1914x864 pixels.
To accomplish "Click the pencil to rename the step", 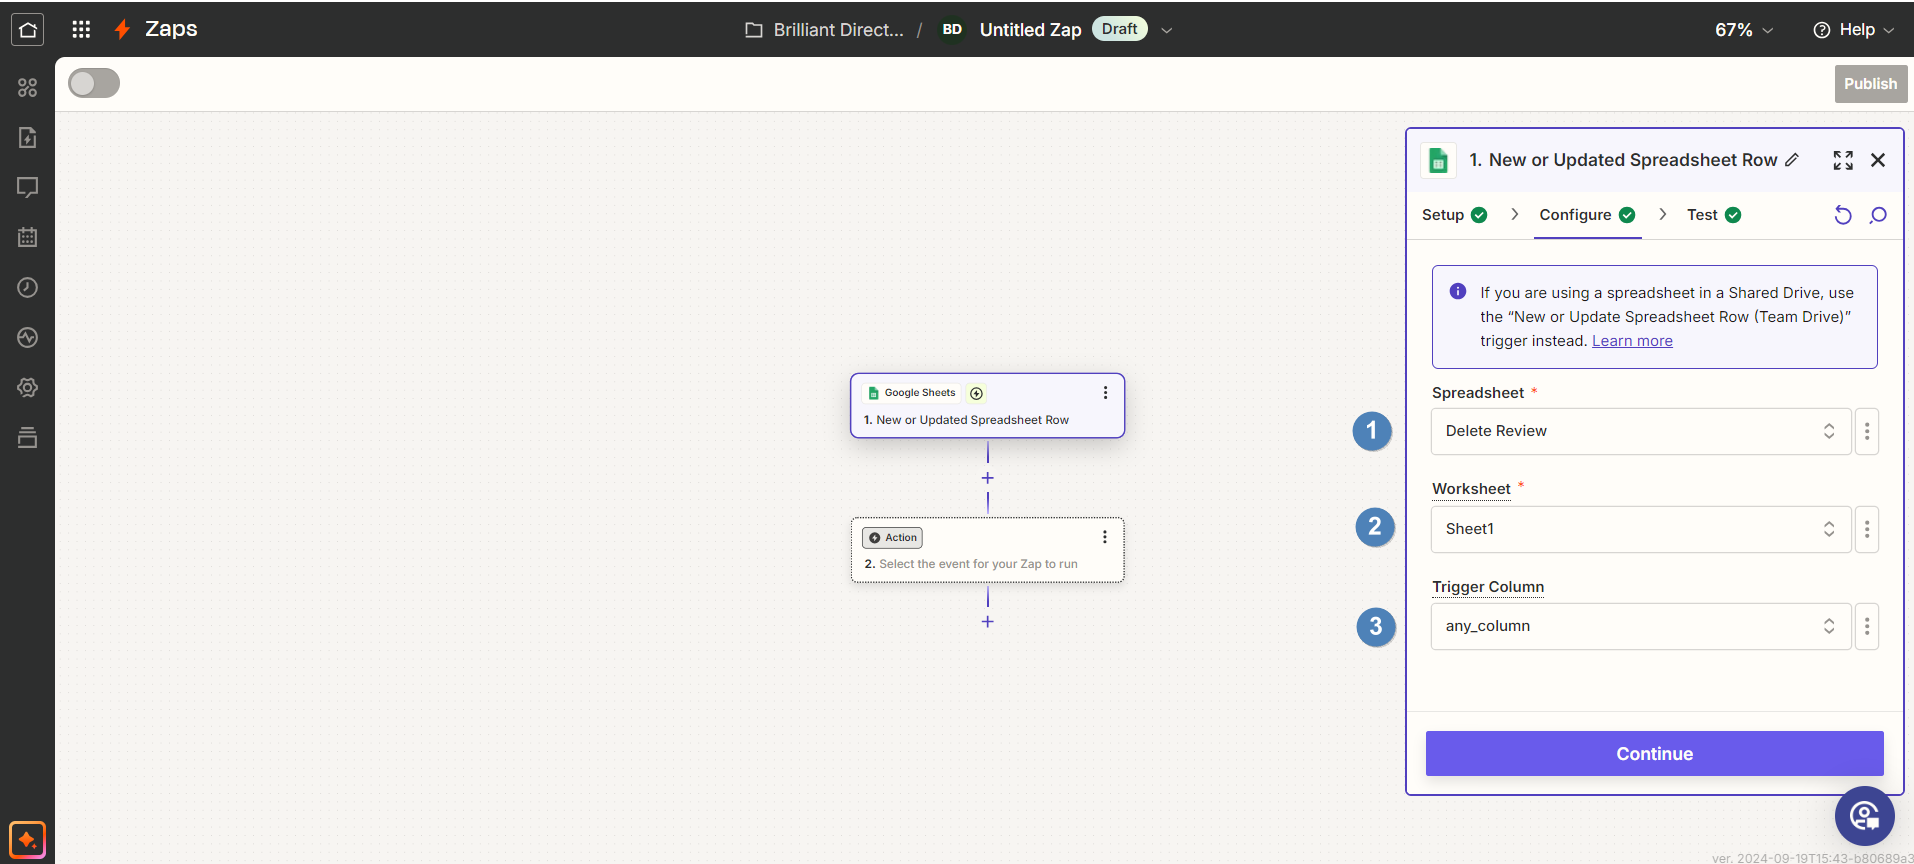I will point(1792,160).
